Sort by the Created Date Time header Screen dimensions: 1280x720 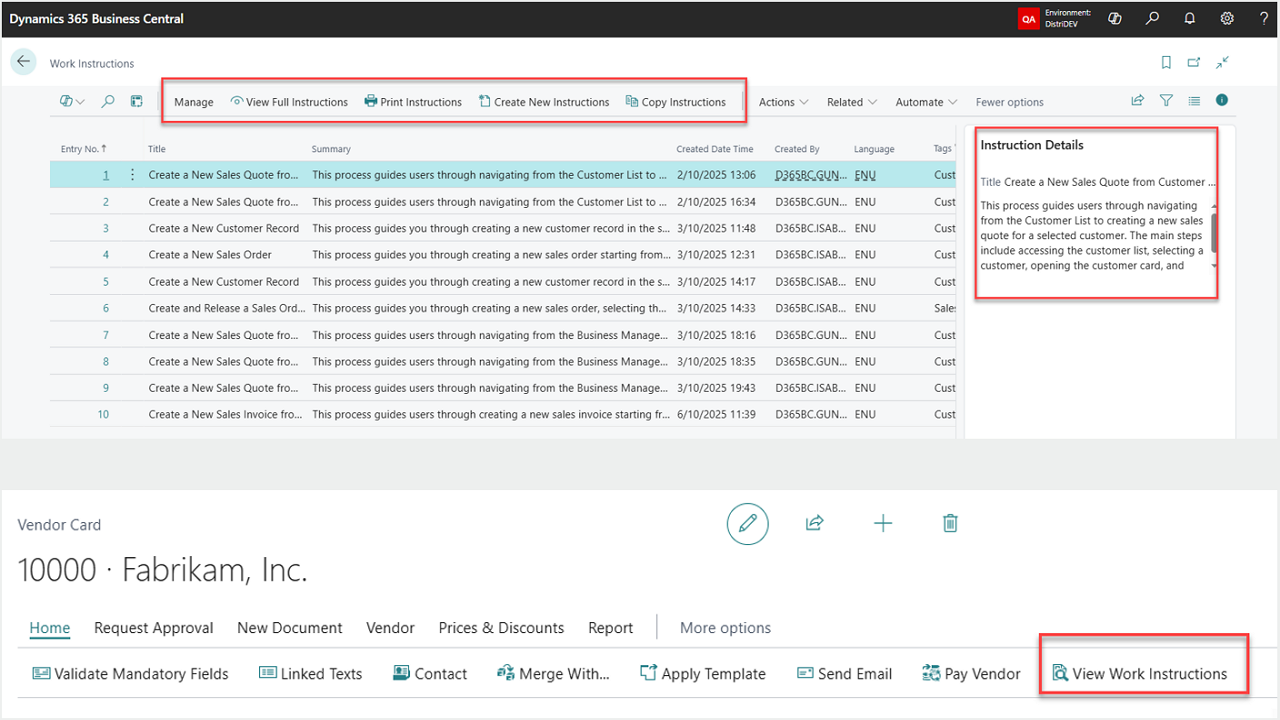(715, 149)
